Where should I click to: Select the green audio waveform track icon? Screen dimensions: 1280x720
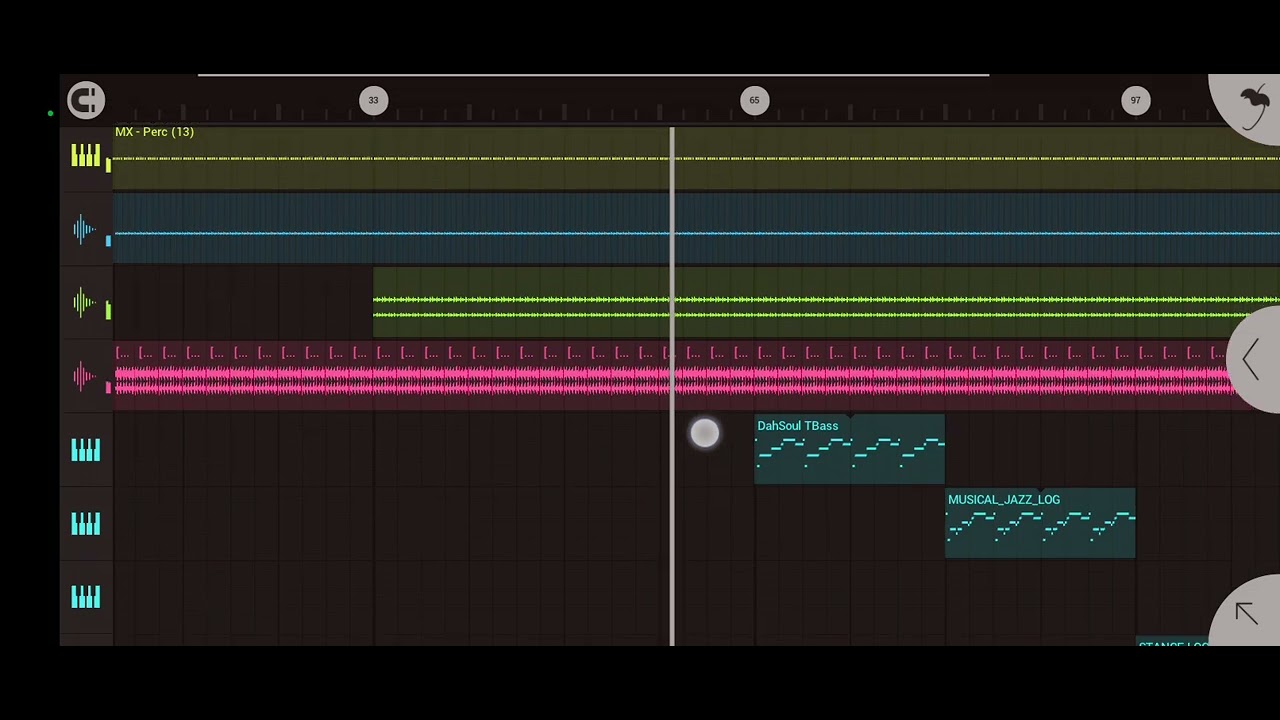click(x=85, y=303)
